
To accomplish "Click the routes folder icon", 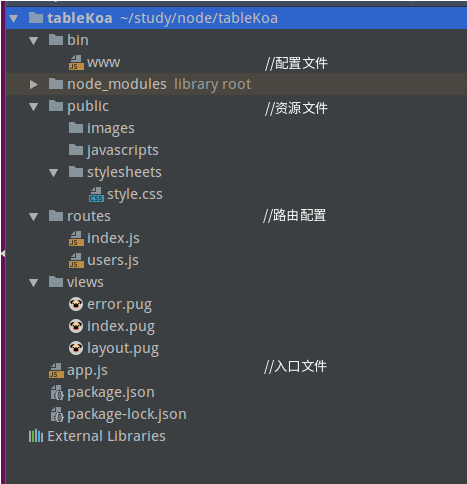I will 56,216.
